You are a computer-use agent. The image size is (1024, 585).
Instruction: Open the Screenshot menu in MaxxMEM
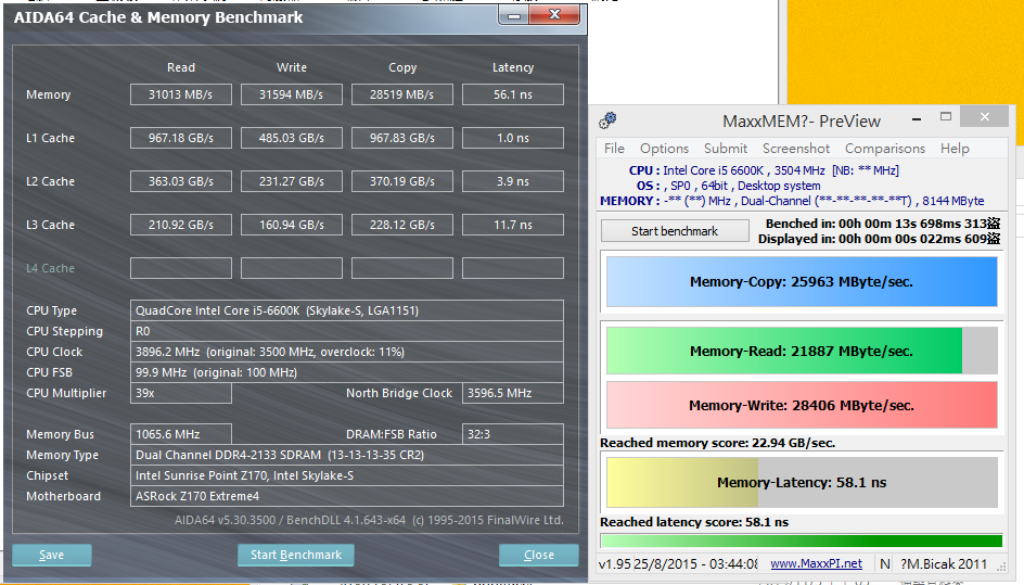[796, 148]
